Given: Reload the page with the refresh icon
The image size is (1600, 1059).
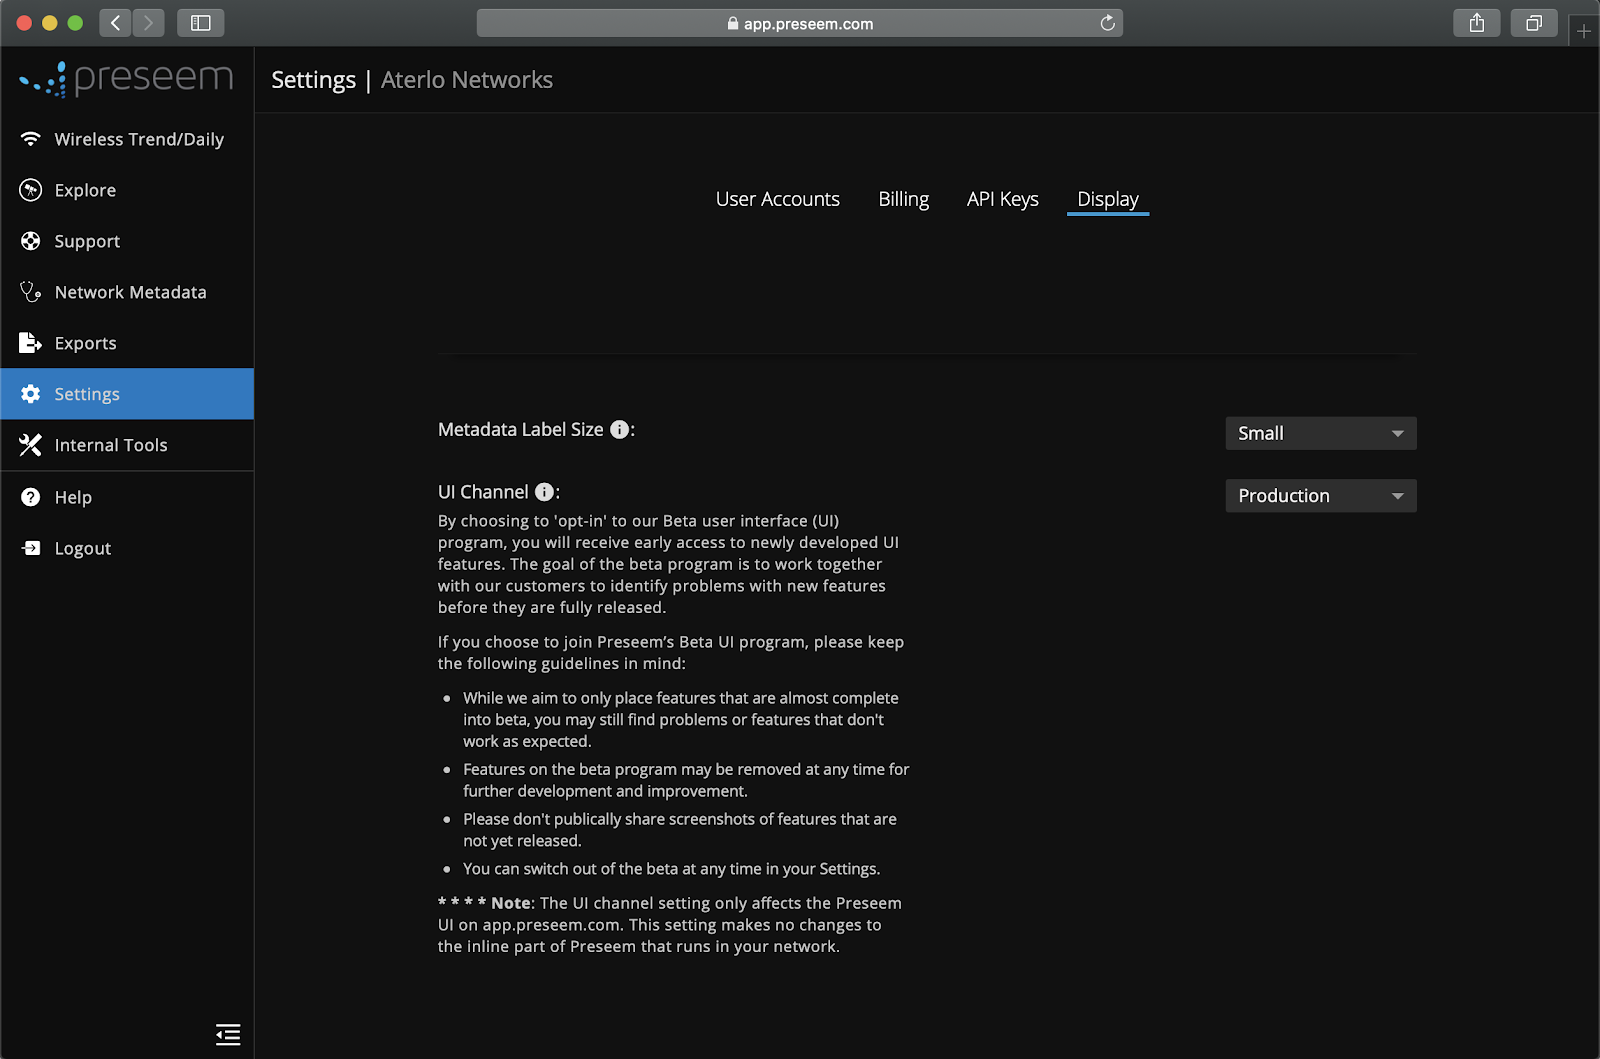Looking at the screenshot, I should point(1107,23).
